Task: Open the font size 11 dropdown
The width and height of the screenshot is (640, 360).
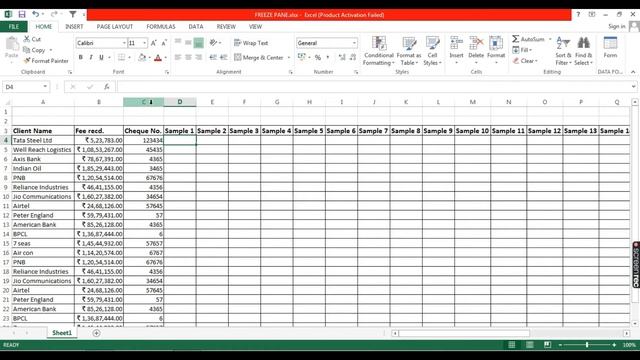Action: tap(144, 43)
